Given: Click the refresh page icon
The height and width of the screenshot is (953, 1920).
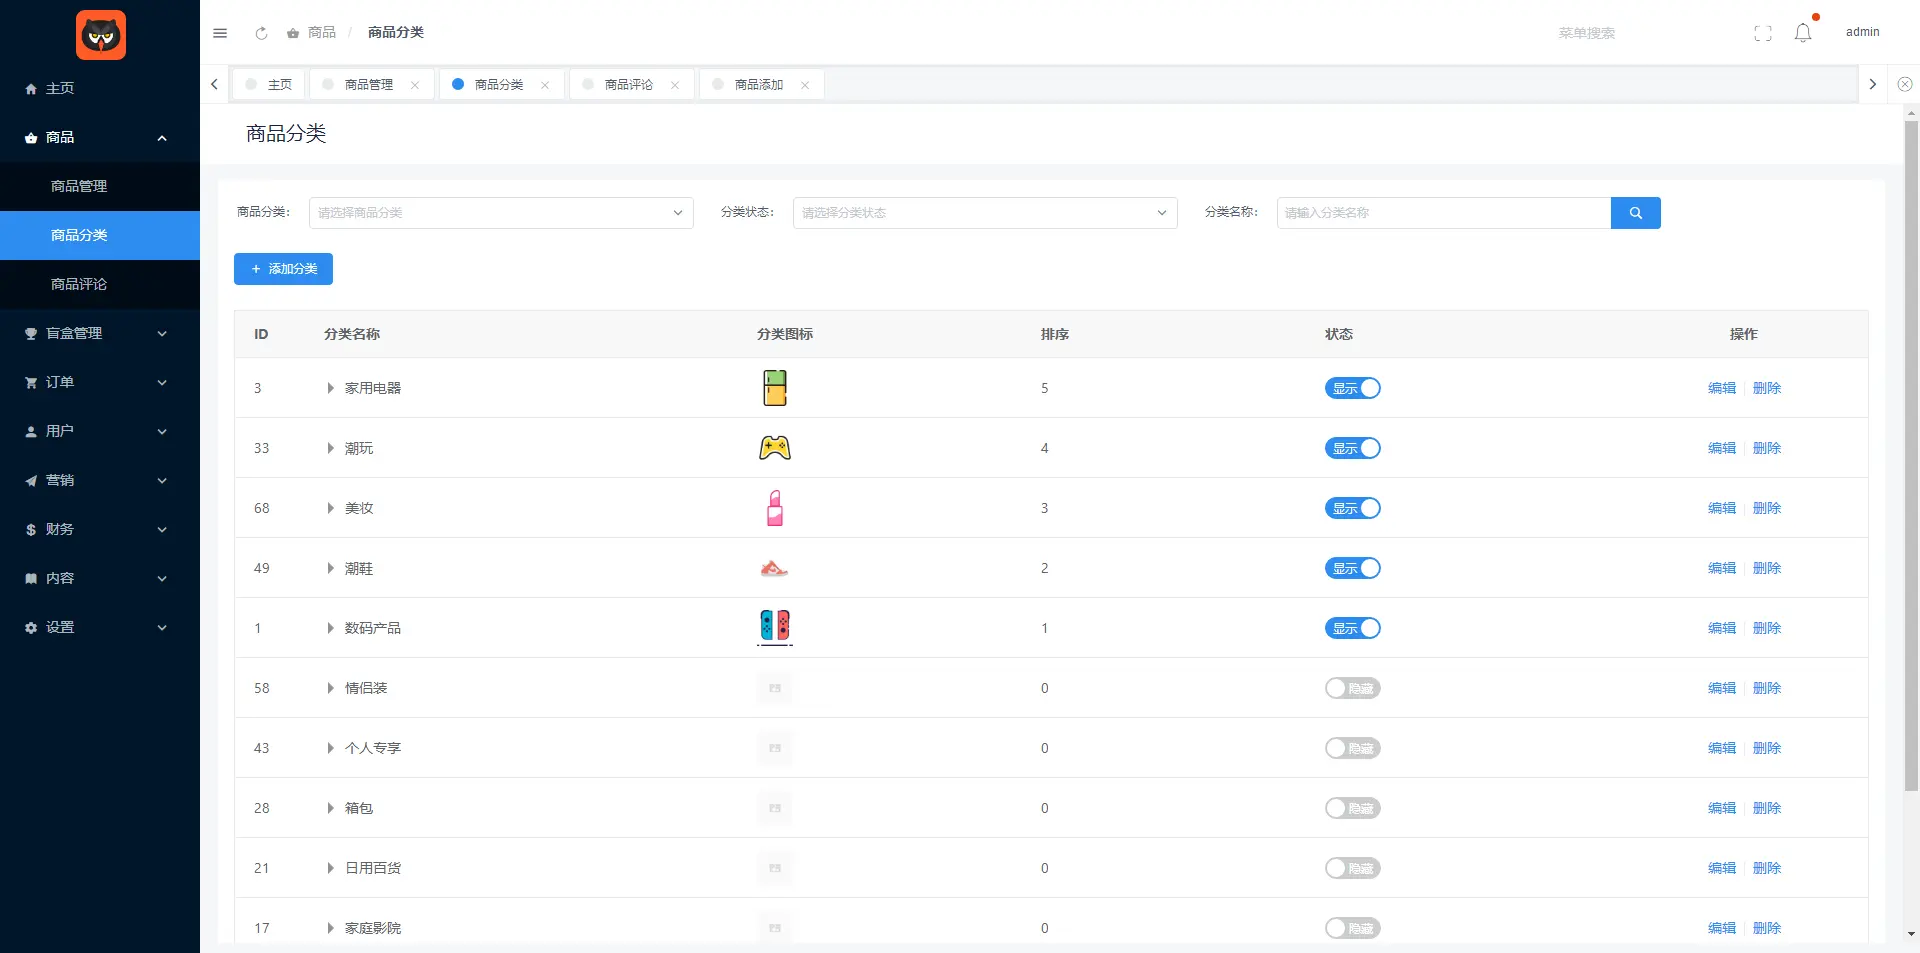Looking at the screenshot, I should click(x=261, y=33).
